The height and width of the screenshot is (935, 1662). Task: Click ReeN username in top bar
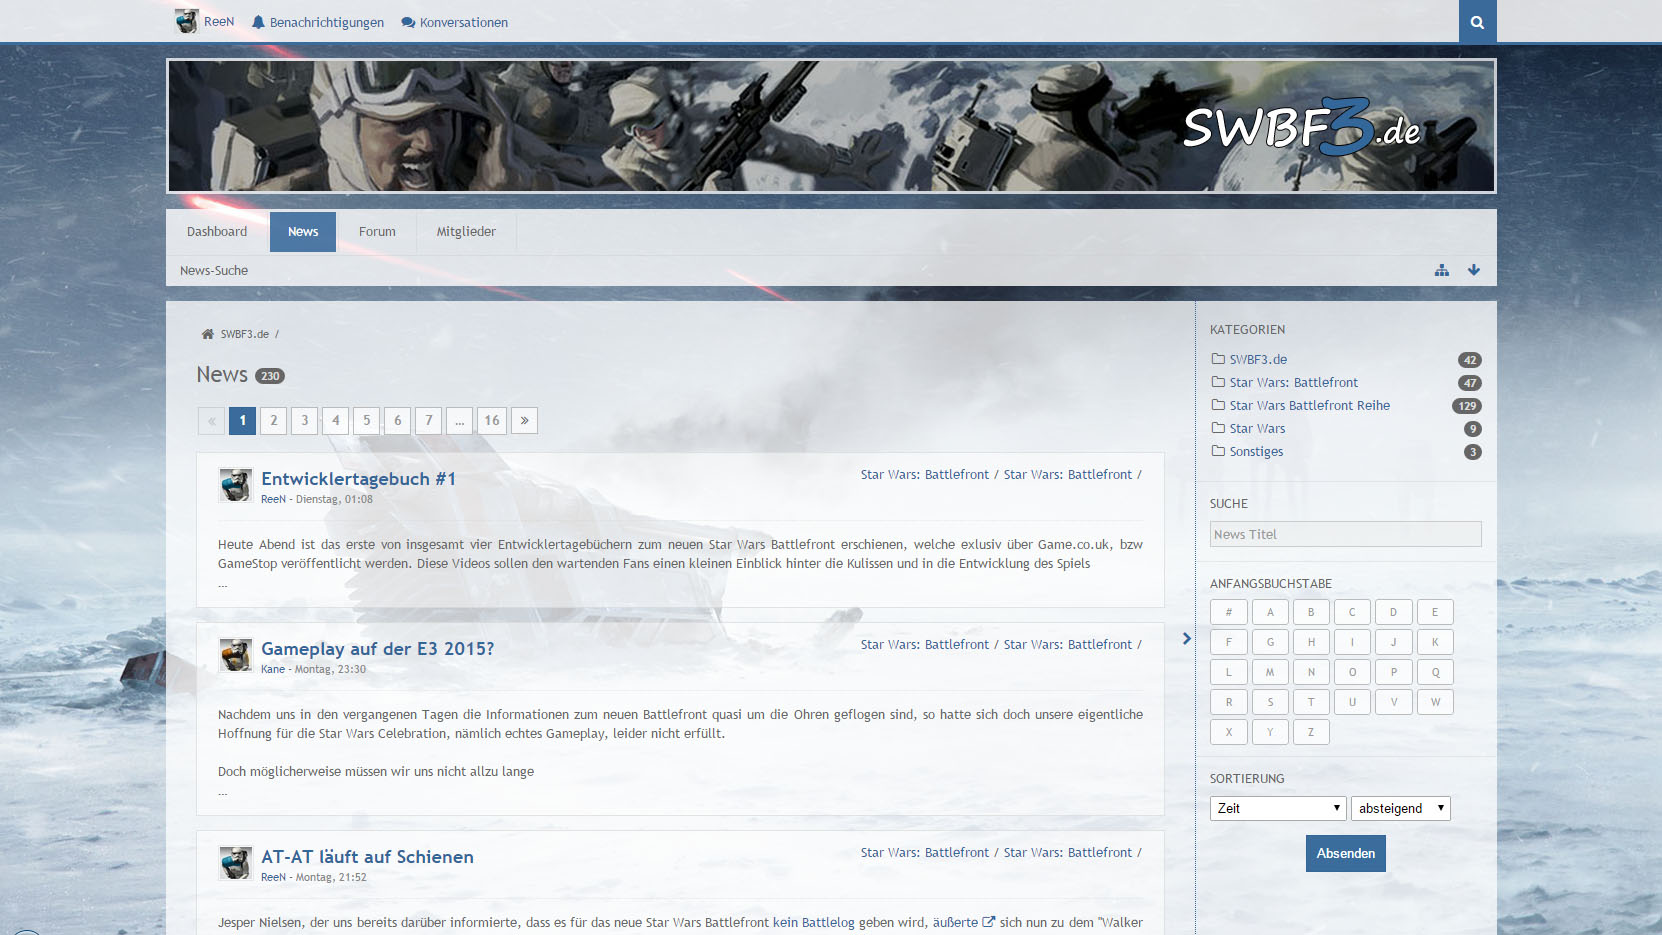(x=219, y=21)
